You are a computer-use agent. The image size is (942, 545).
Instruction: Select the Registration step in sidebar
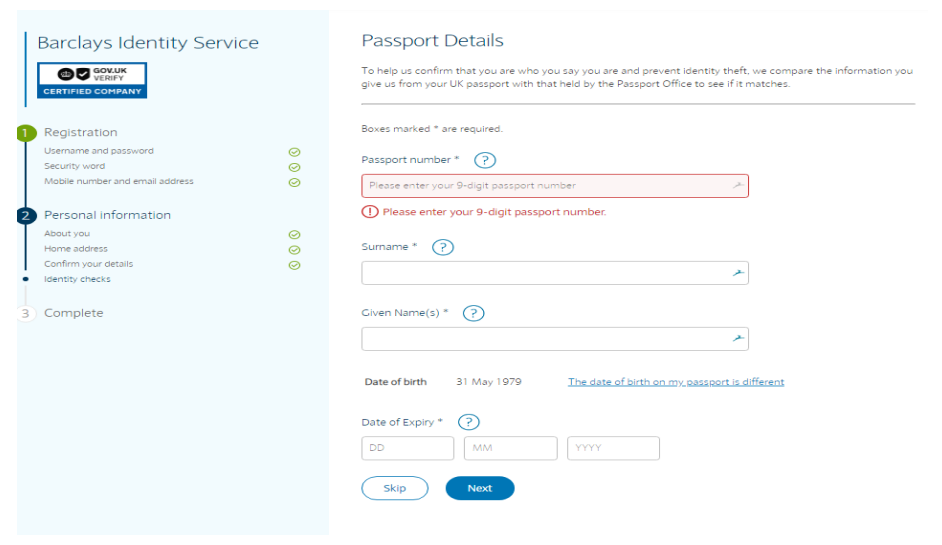pos(80,132)
